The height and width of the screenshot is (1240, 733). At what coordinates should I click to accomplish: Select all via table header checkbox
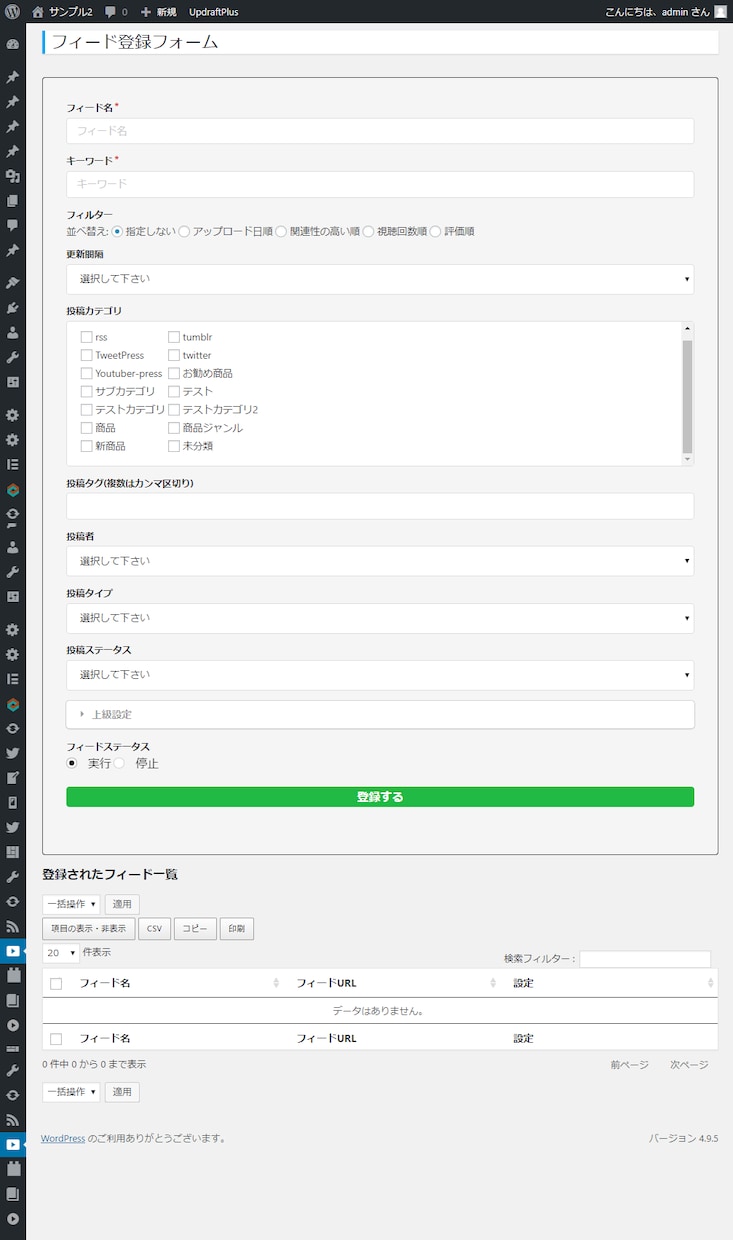pyautogui.click(x=56, y=983)
